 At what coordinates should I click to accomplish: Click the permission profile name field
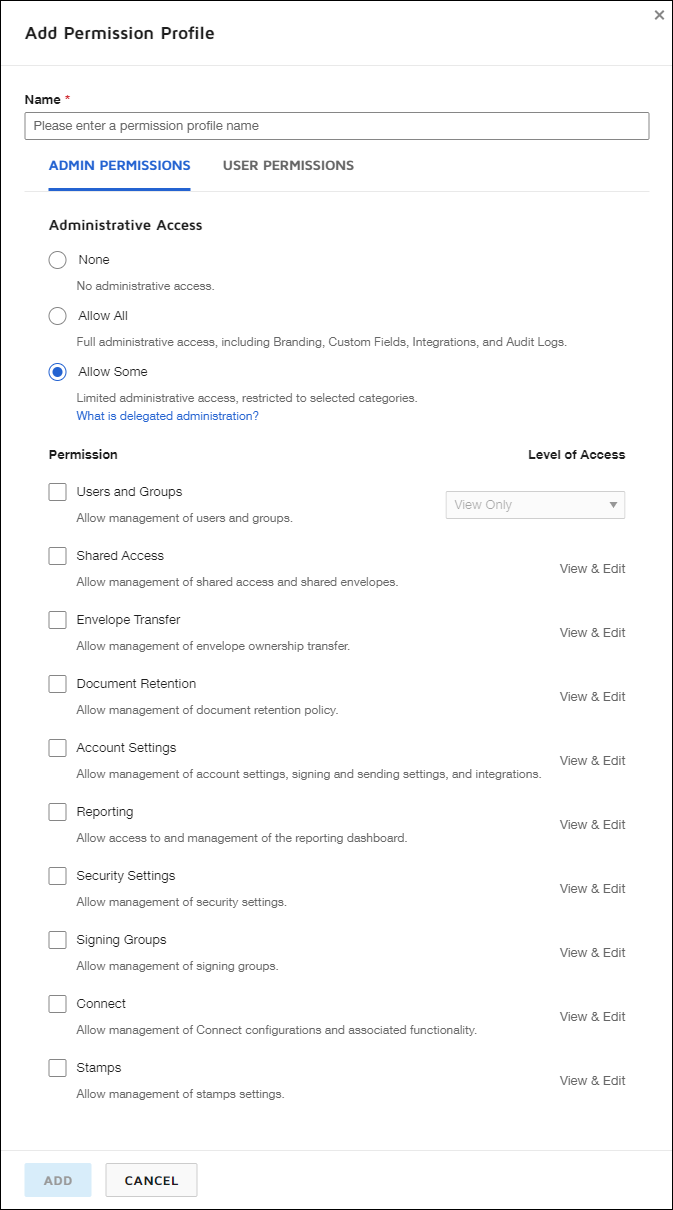(x=336, y=125)
